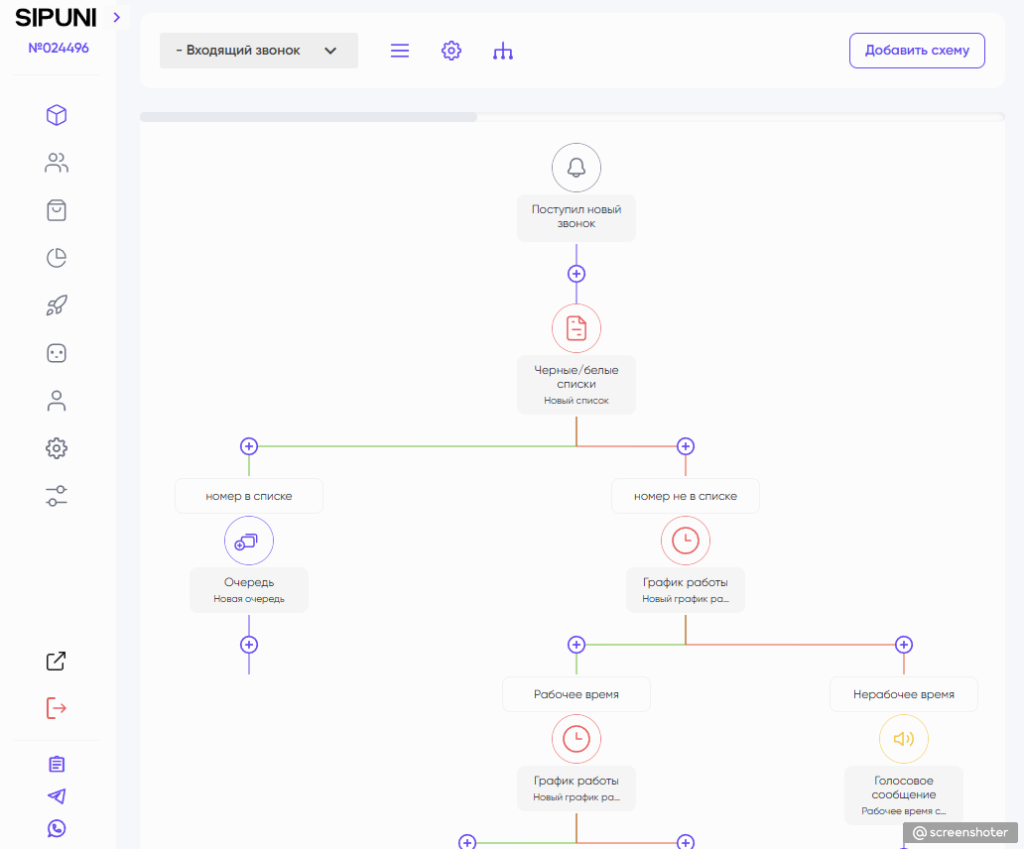Select the Черные/белые списки node icon
1024x849 pixels.
[576, 328]
